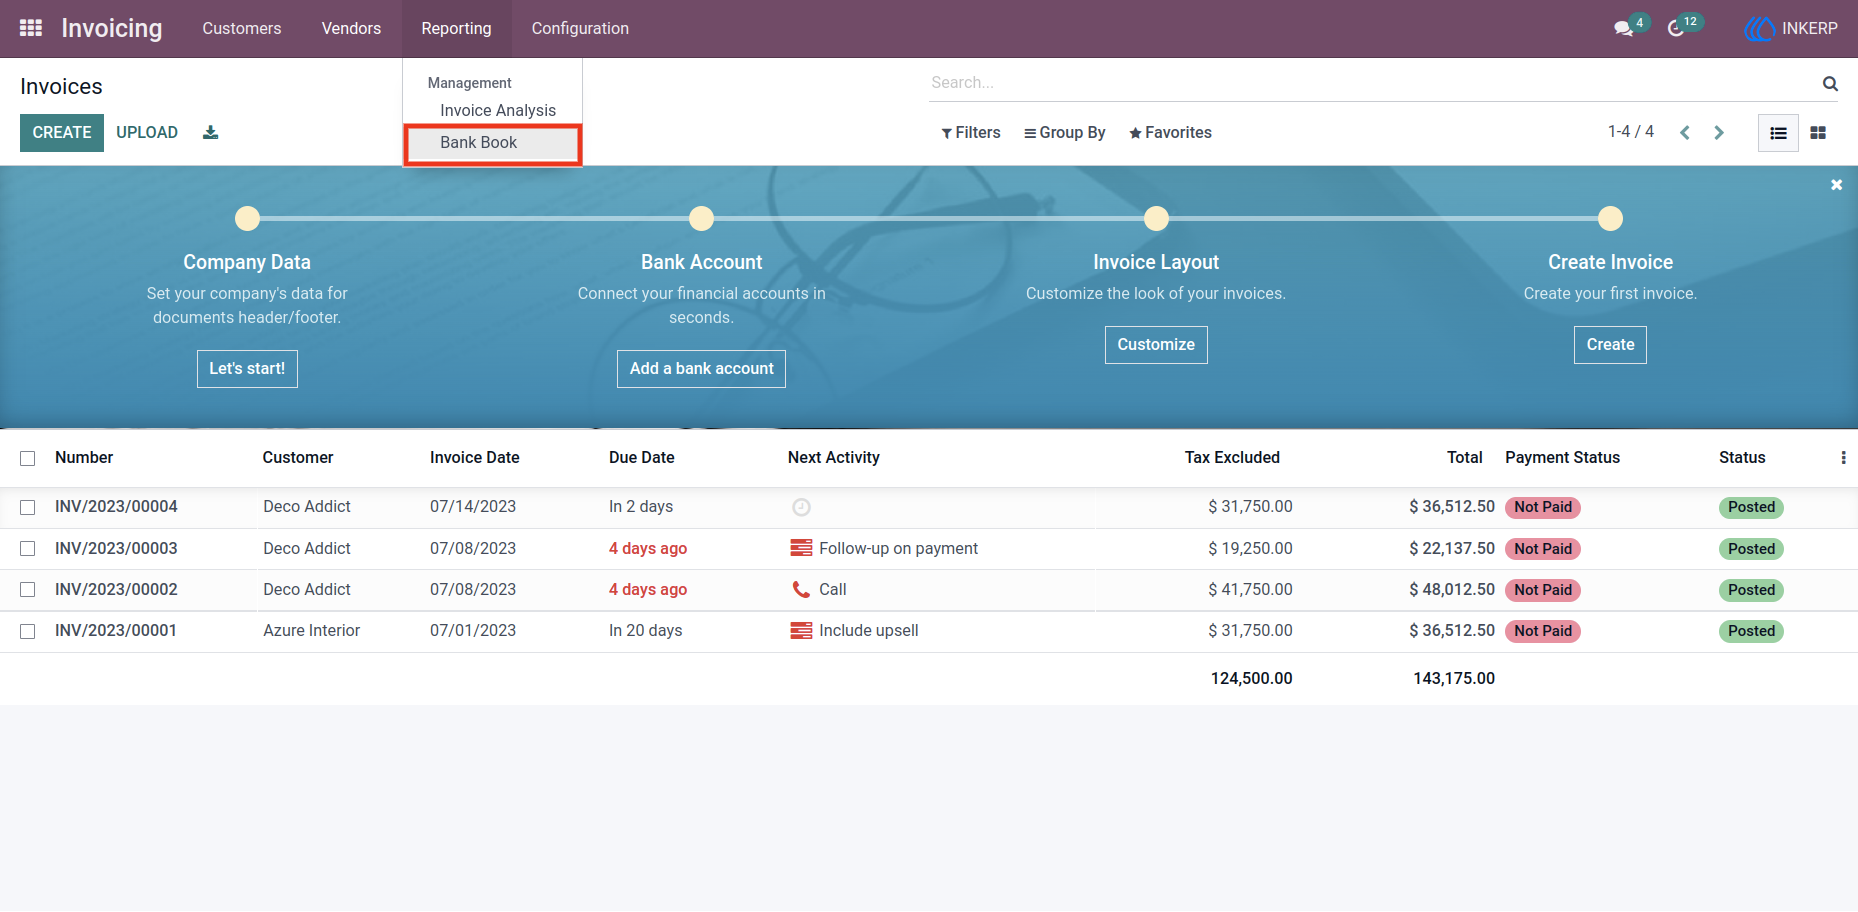Switch to list view icon
The height and width of the screenshot is (912, 1858).
pyautogui.click(x=1778, y=133)
